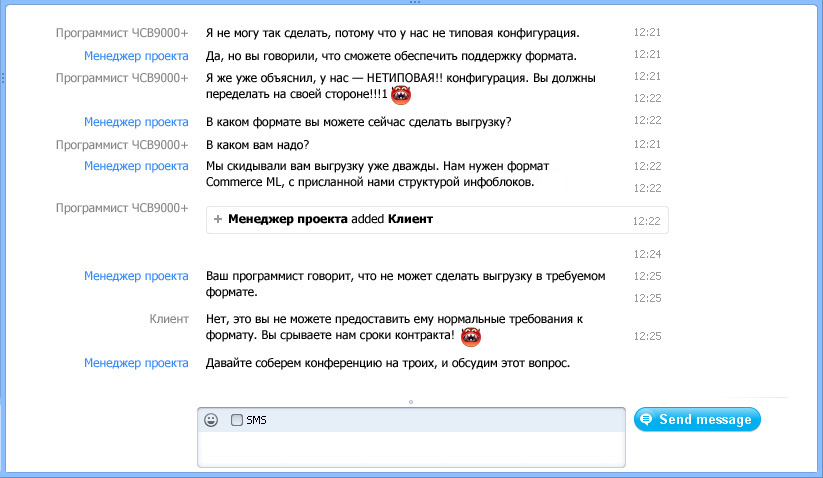This screenshot has height=478, width=823.
Task: Open the emoticon picker smiley
Action: click(211, 420)
